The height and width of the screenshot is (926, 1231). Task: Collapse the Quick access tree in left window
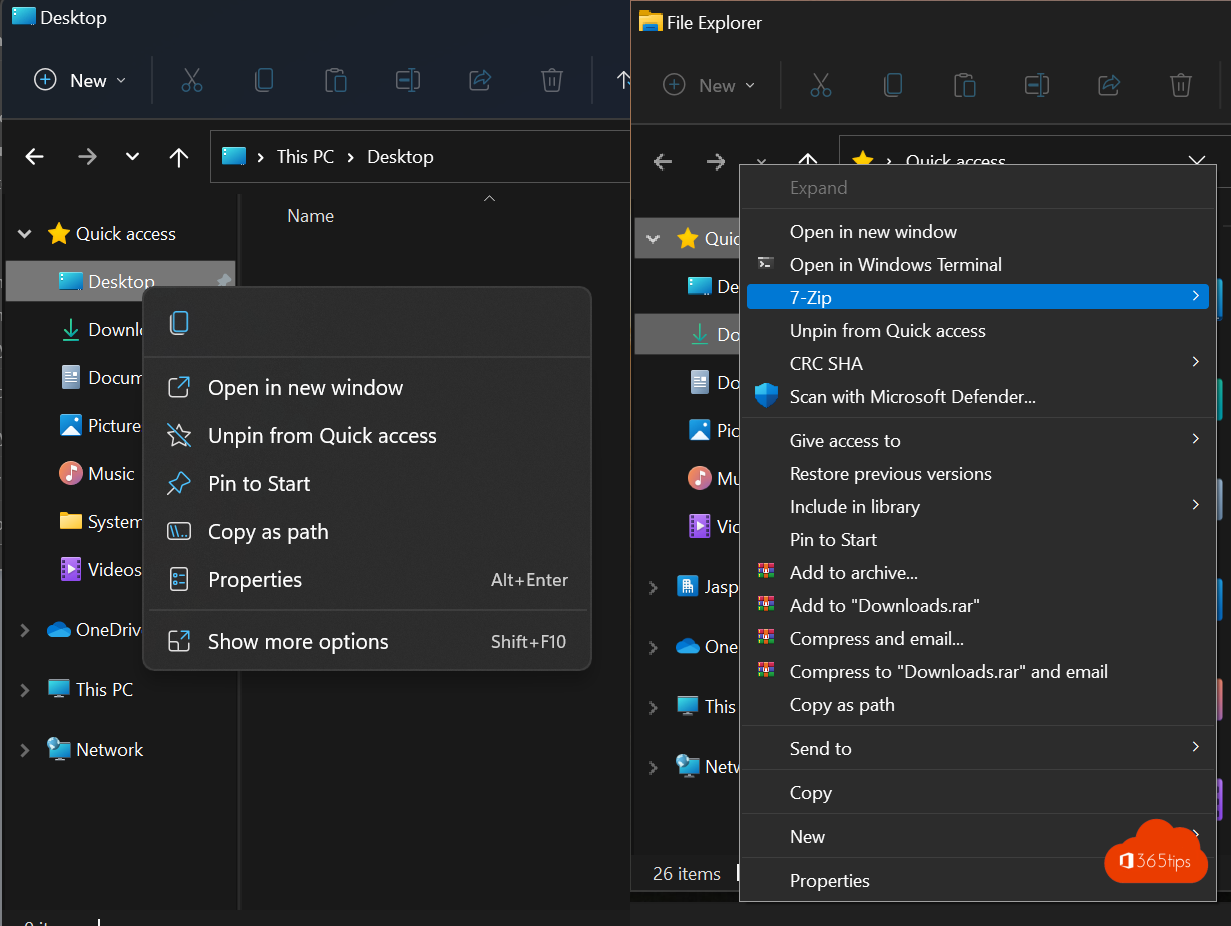click(x=25, y=234)
